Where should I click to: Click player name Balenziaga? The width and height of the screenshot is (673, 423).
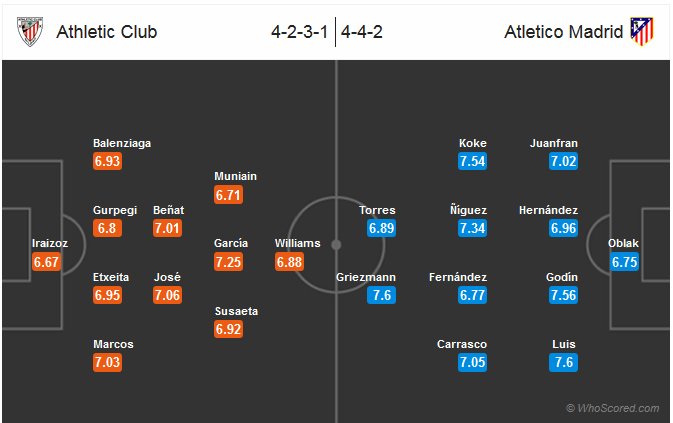click(x=122, y=143)
